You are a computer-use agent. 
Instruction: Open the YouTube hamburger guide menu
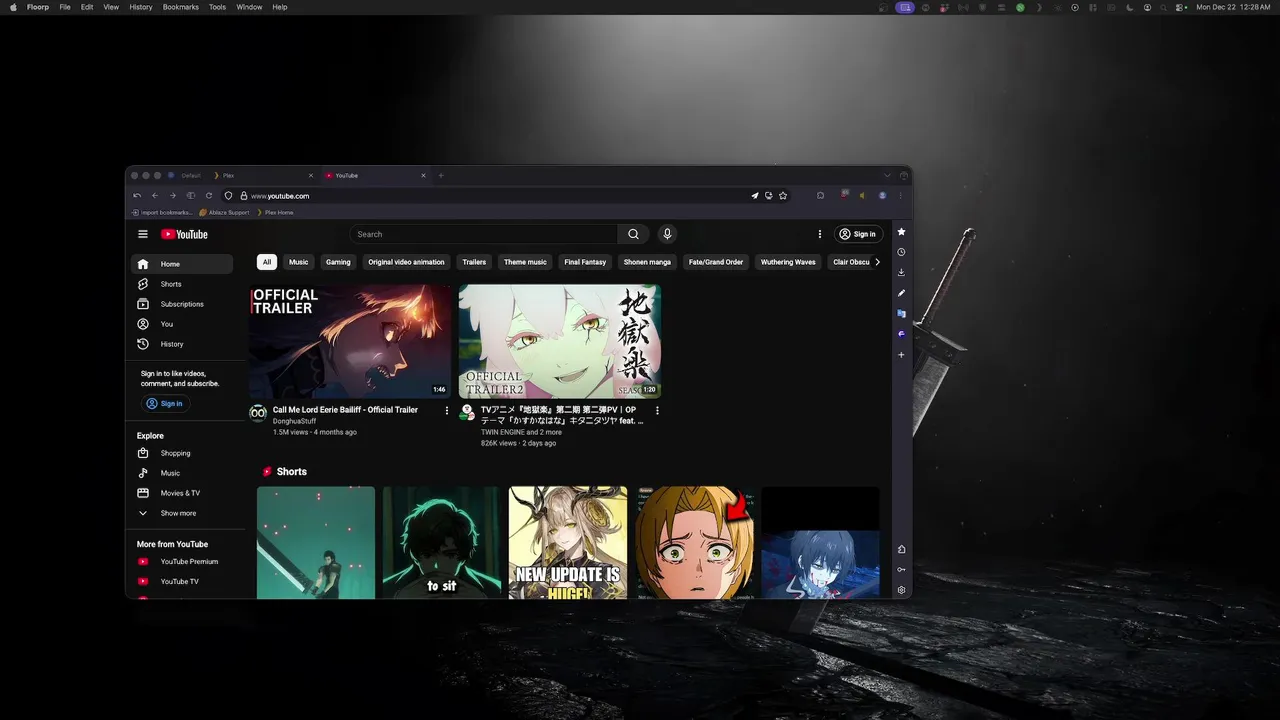coord(143,234)
